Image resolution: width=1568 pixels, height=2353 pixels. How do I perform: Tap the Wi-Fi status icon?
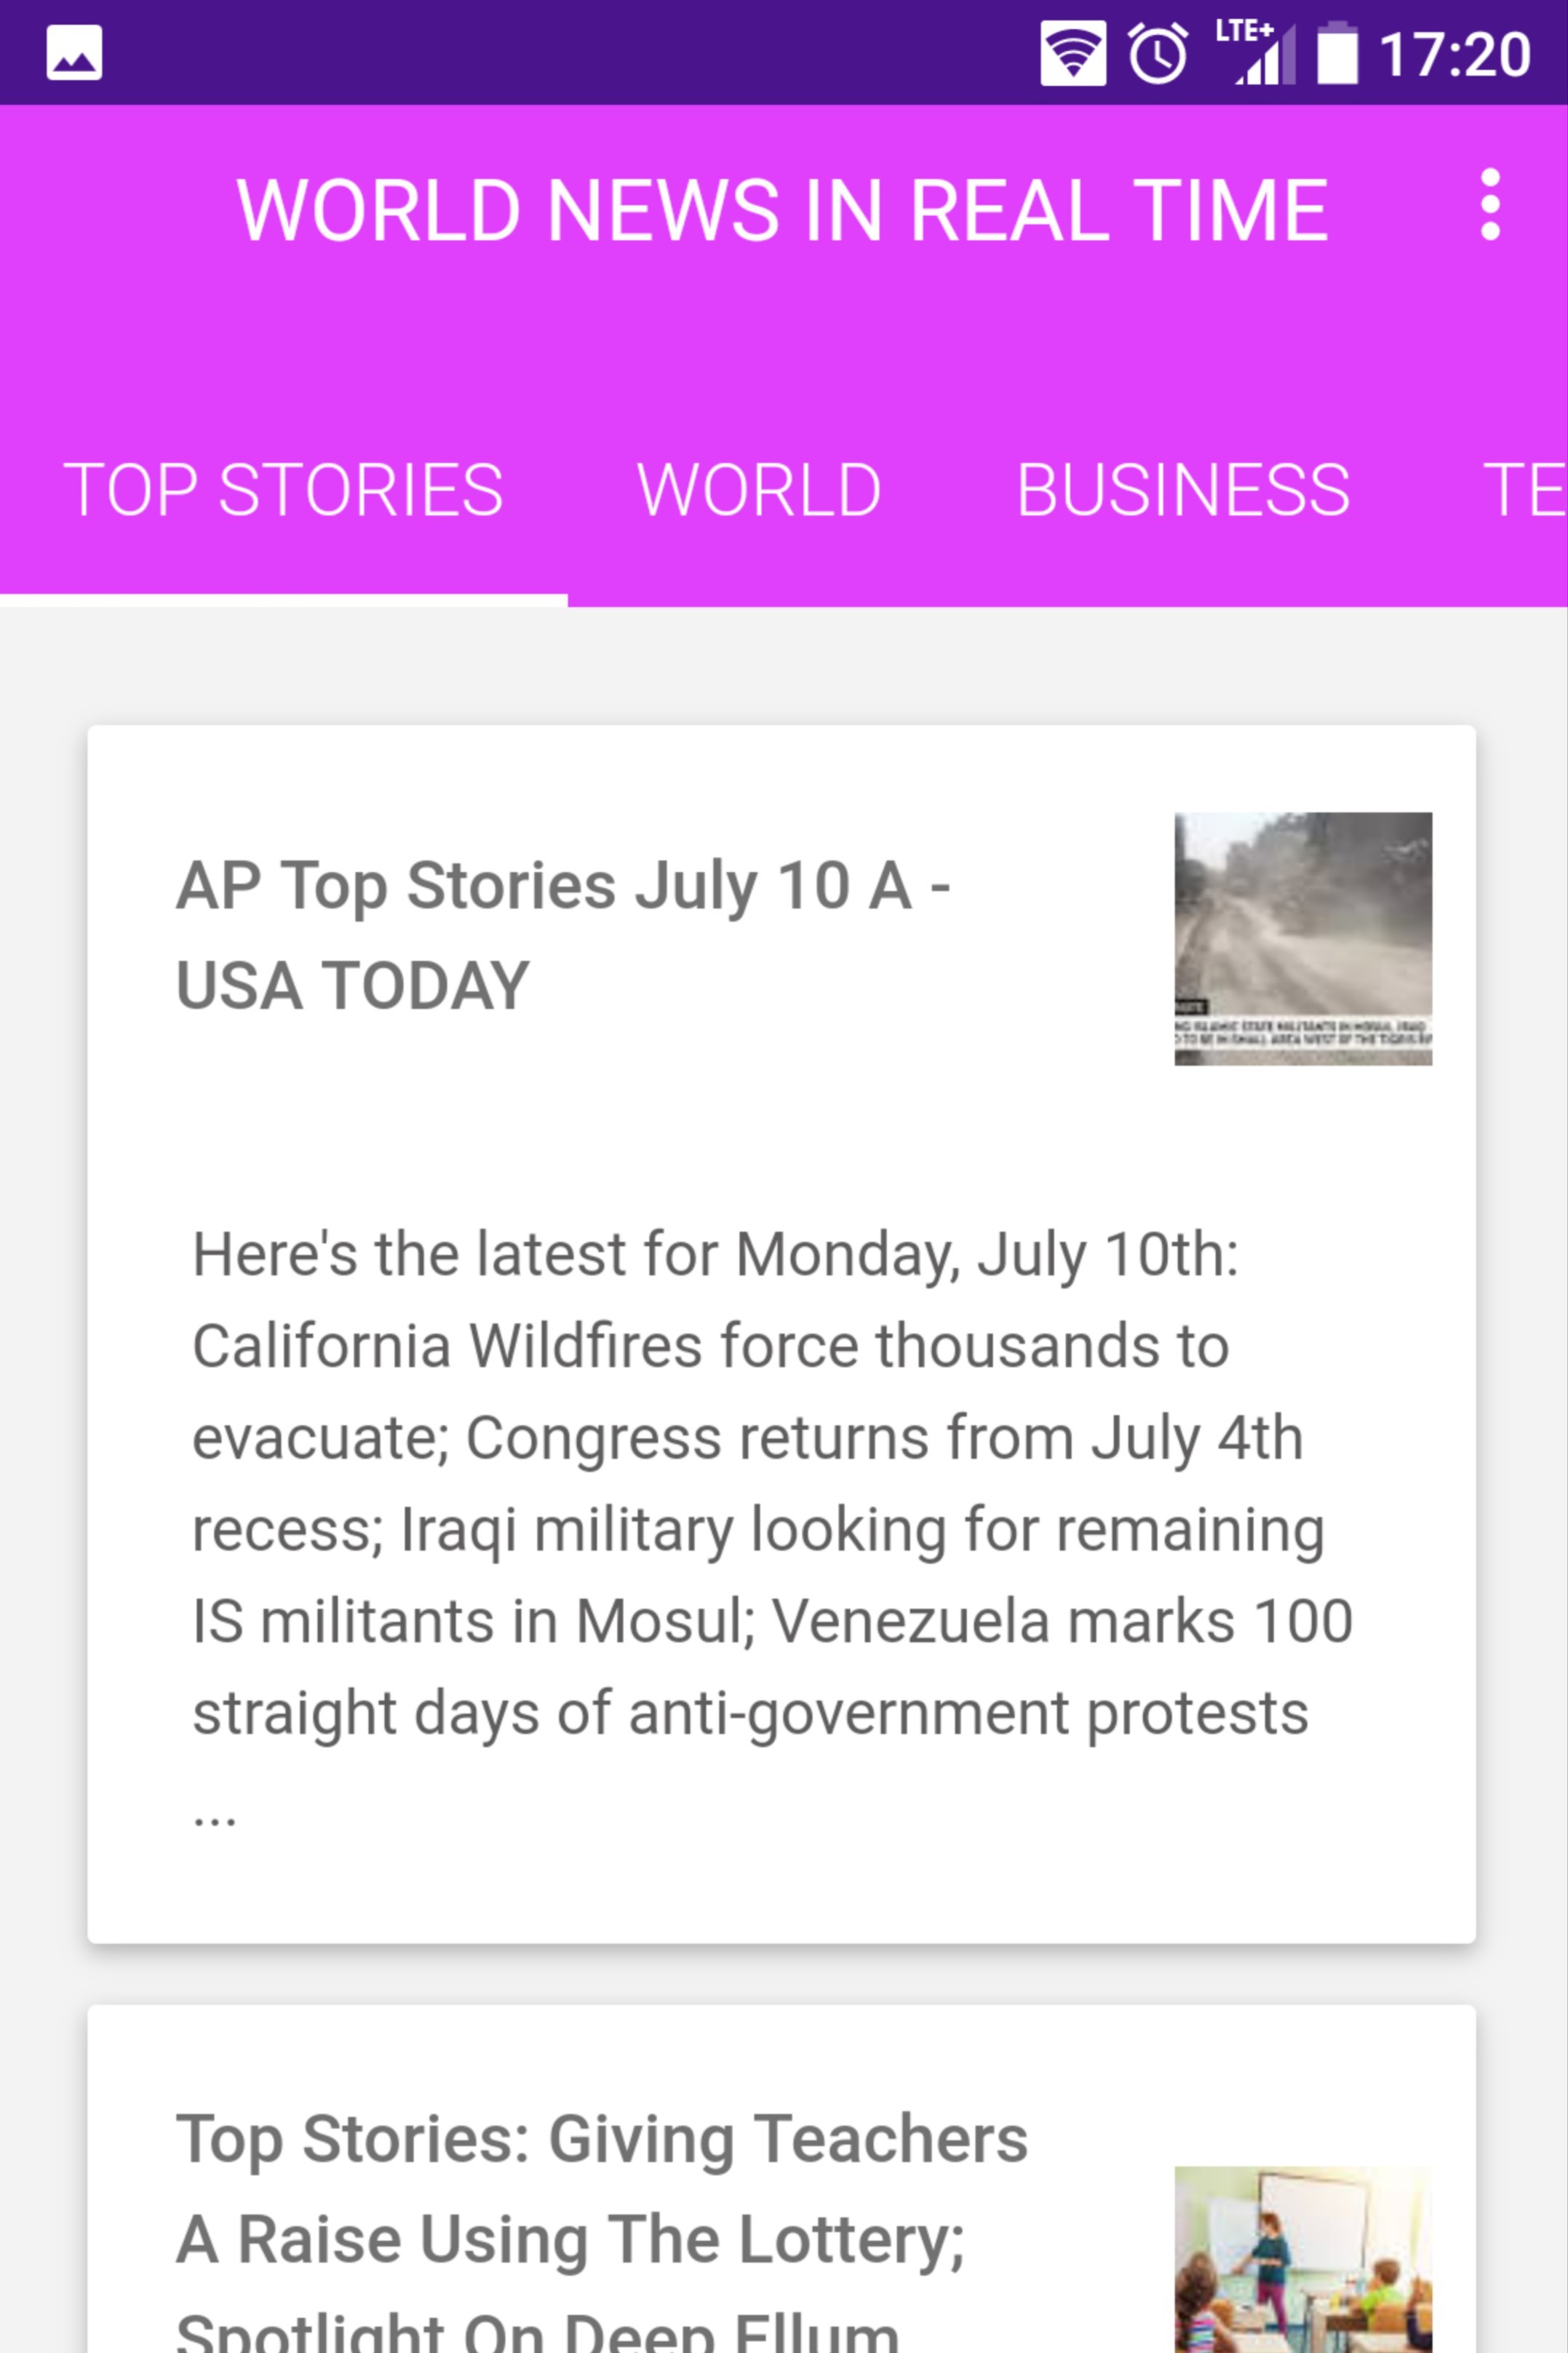1073,53
